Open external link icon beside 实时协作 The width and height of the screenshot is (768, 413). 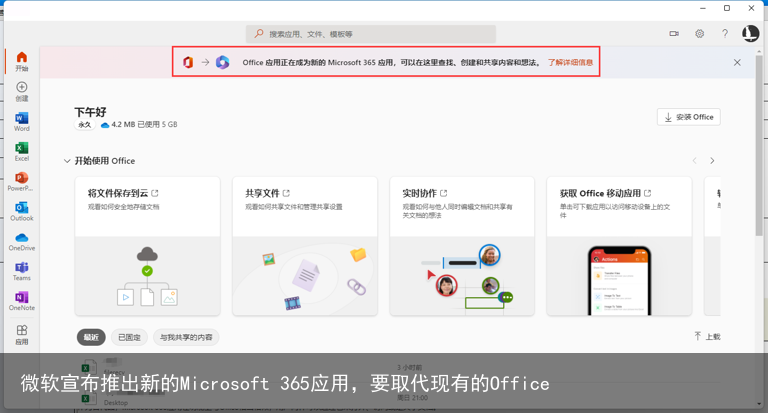coord(443,193)
